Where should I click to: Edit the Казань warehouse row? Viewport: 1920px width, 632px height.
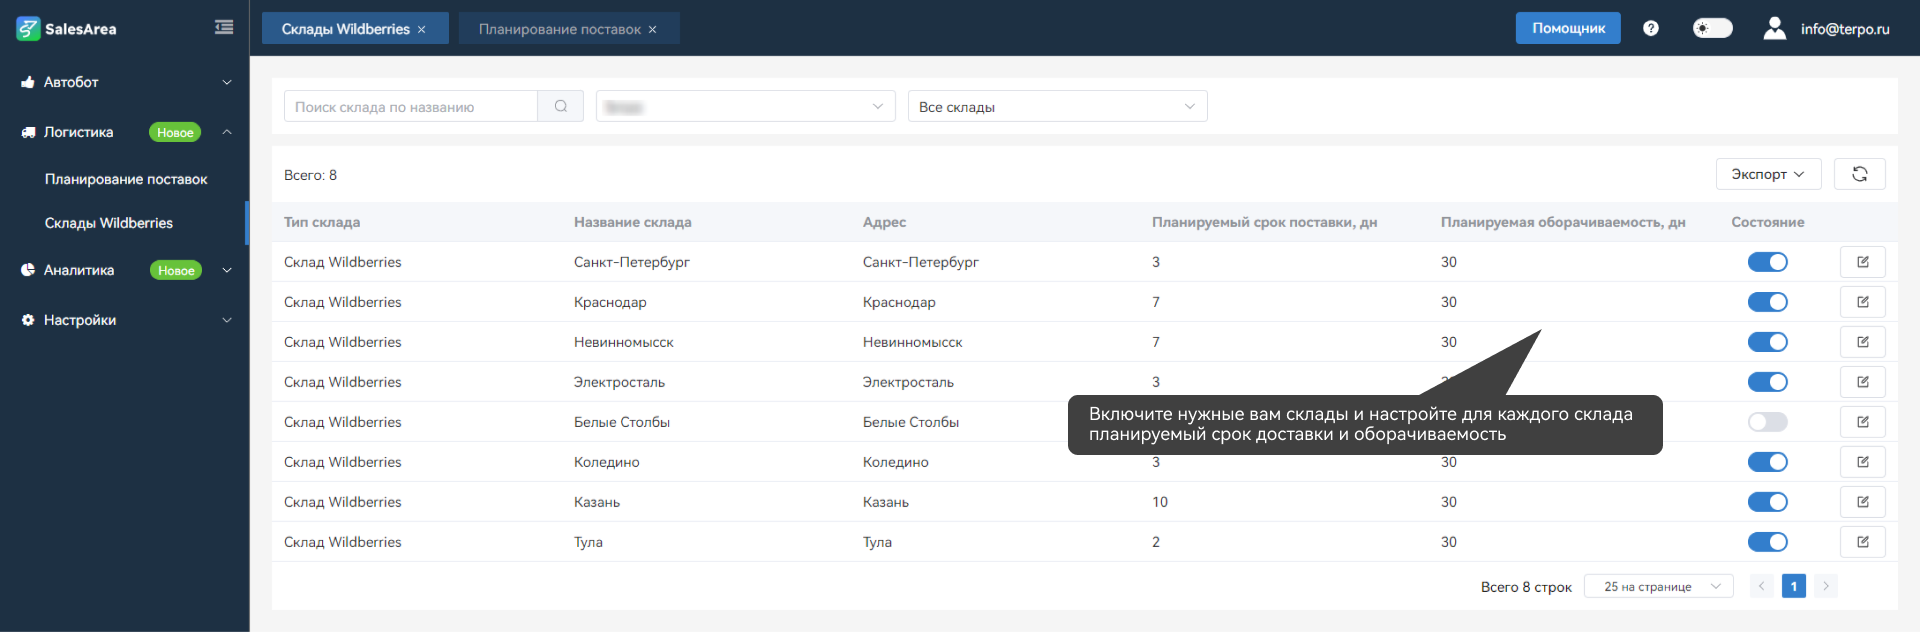pos(1863,502)
